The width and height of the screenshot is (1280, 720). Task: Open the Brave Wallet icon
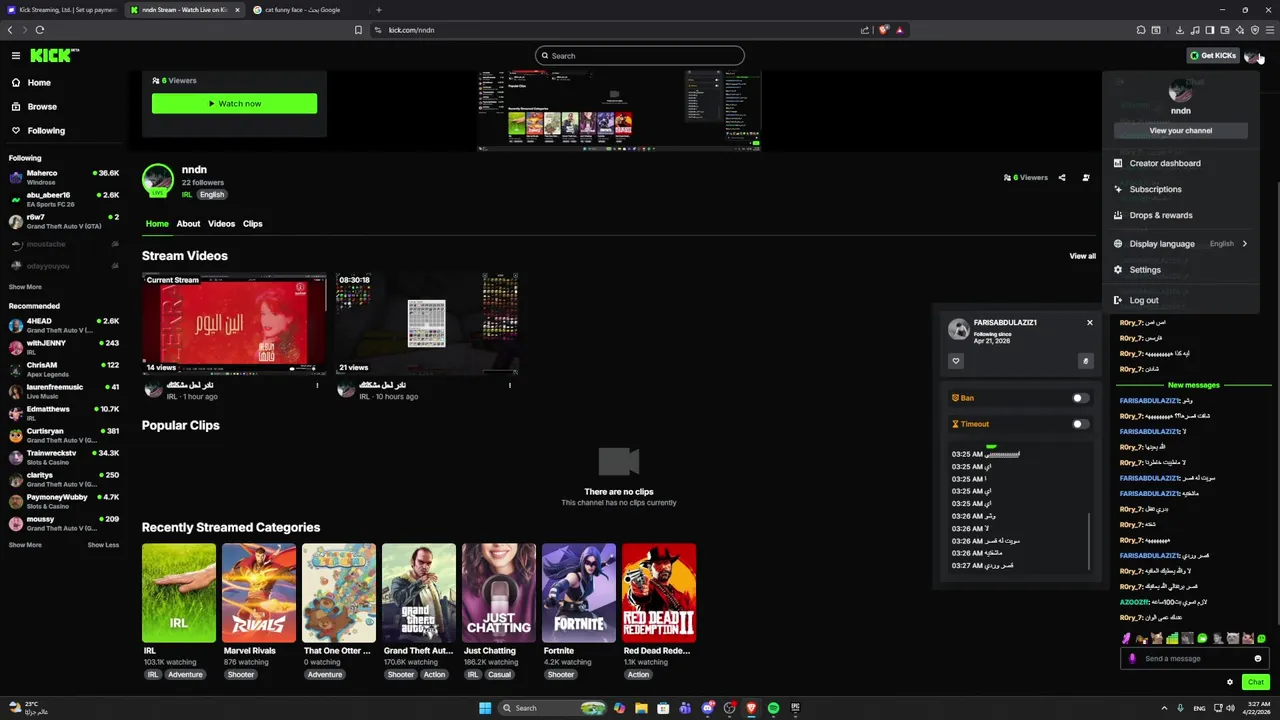click(1225, 30)
